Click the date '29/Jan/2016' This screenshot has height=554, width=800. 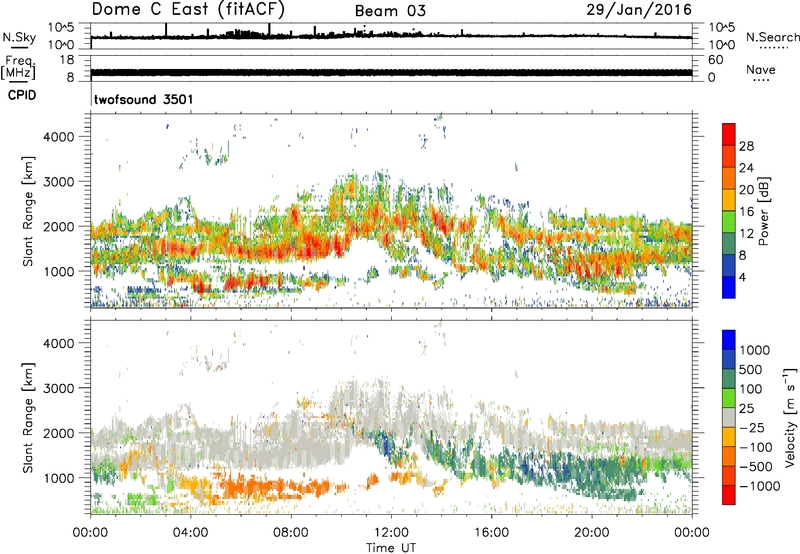(639, 10)
